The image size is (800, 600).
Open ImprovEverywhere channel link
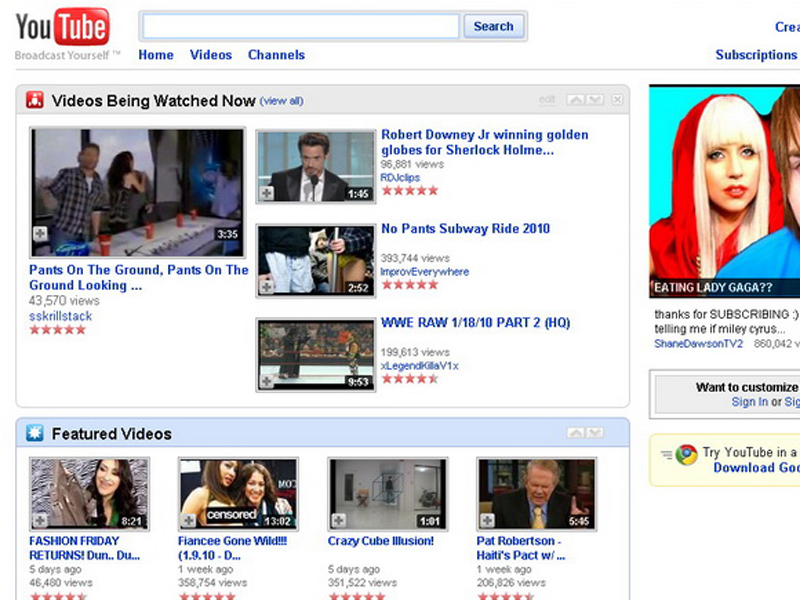tap(424, 271)
